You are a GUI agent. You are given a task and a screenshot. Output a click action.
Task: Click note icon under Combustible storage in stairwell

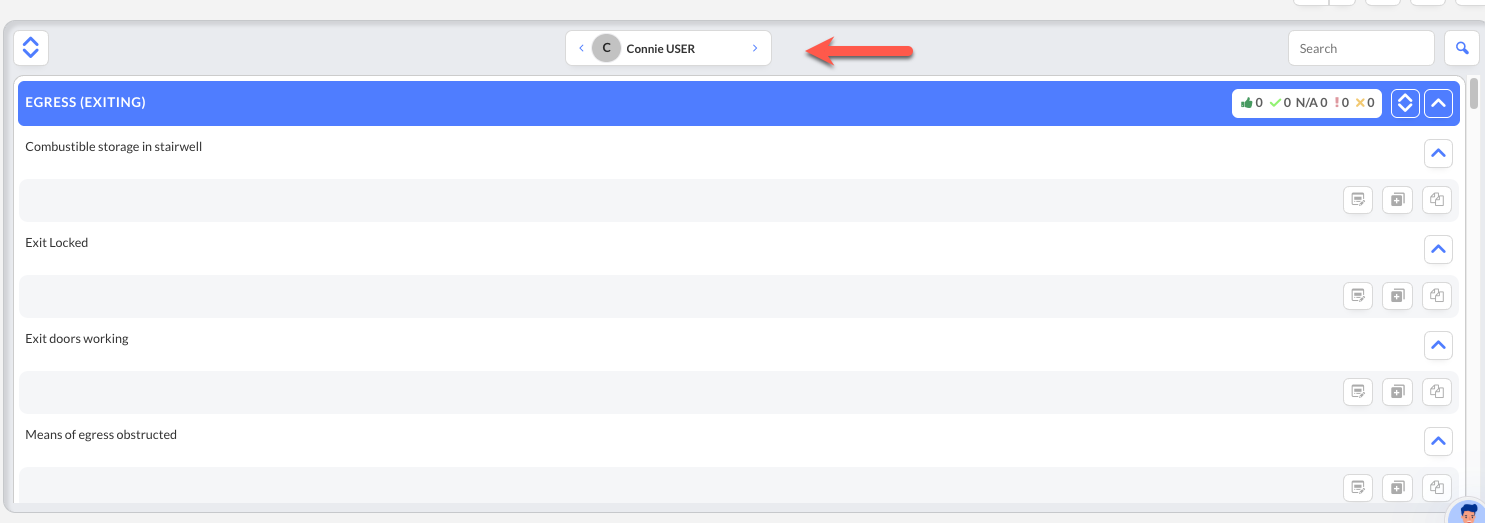point(1358,200)
